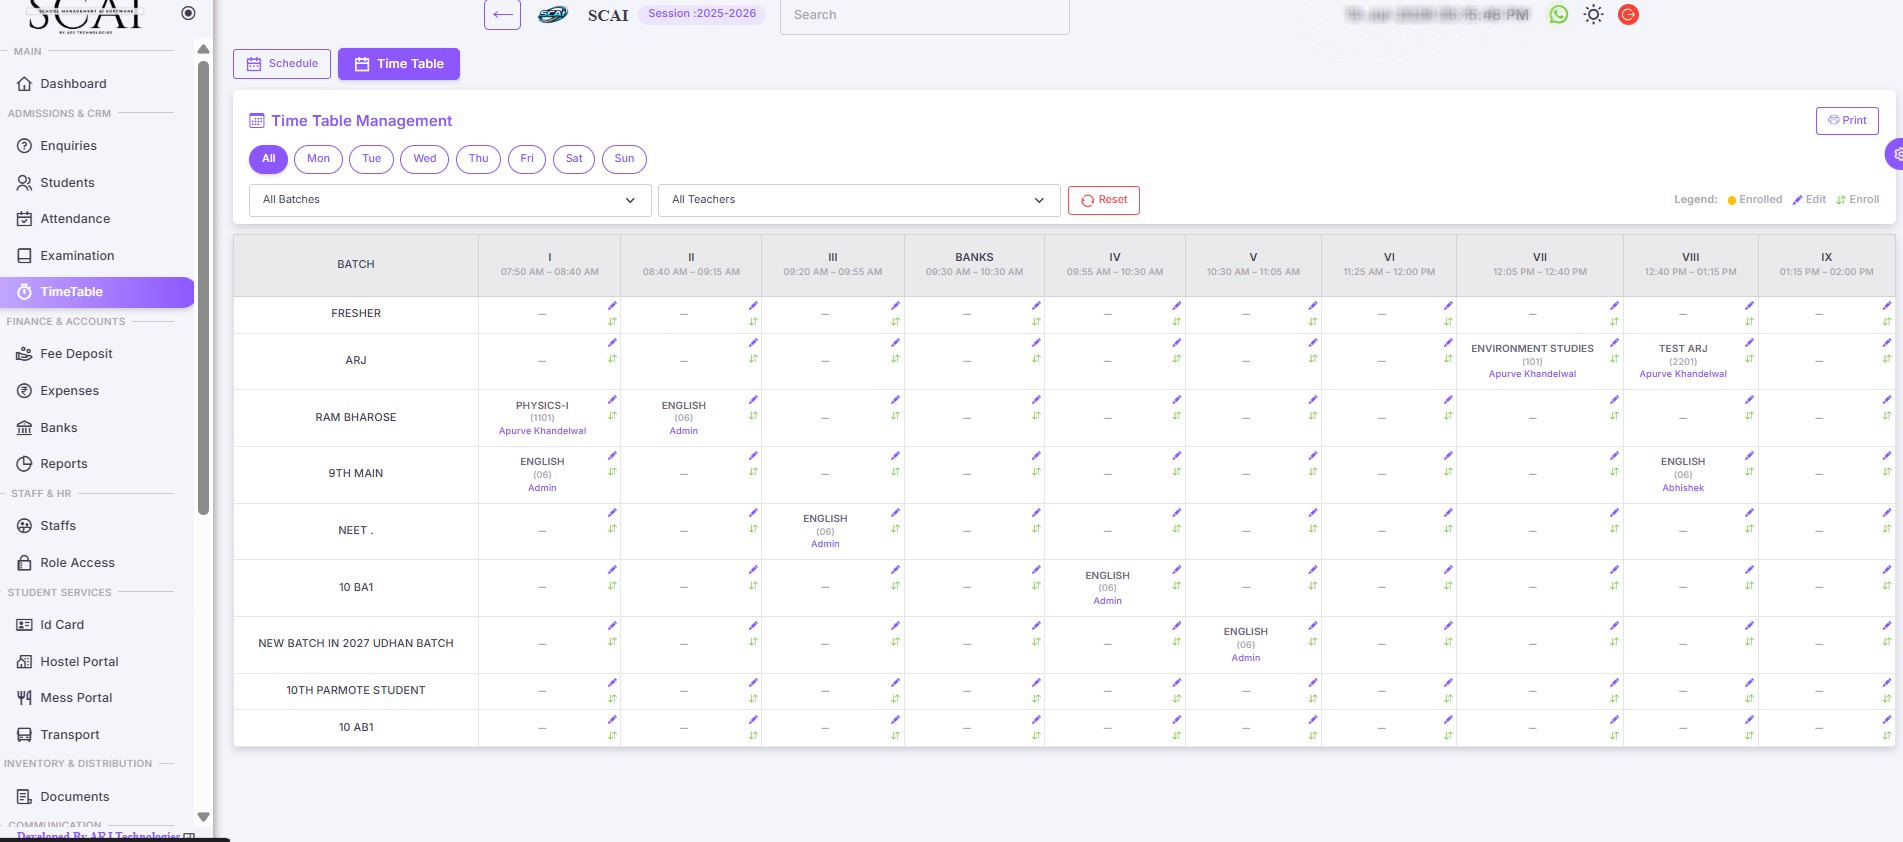The height and width of the screenshot is (842, 1903).
Task: Enroll icon for FRESHER period I slot
Action: click(x=612, y=322)
